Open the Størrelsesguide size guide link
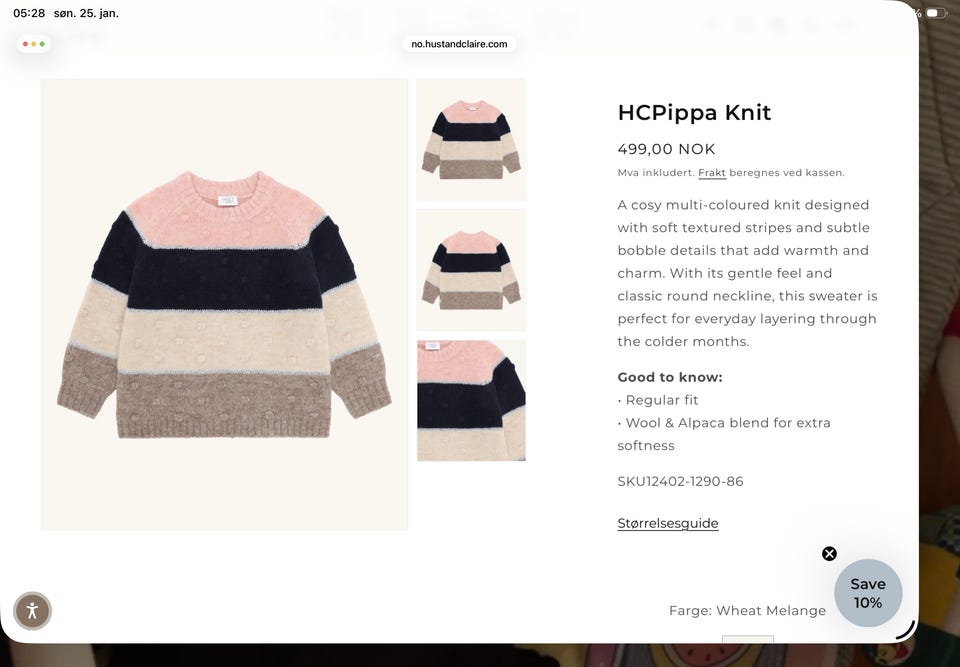This screenshot has width=960, height=667. click(x=667, y=523)
